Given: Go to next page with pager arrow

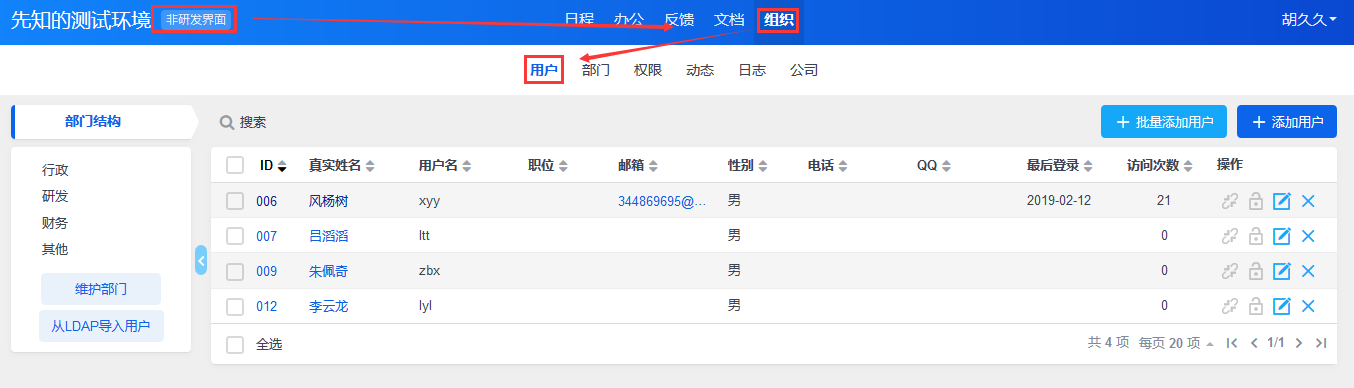Looking at the screenshot, I should coord(1298,343).
